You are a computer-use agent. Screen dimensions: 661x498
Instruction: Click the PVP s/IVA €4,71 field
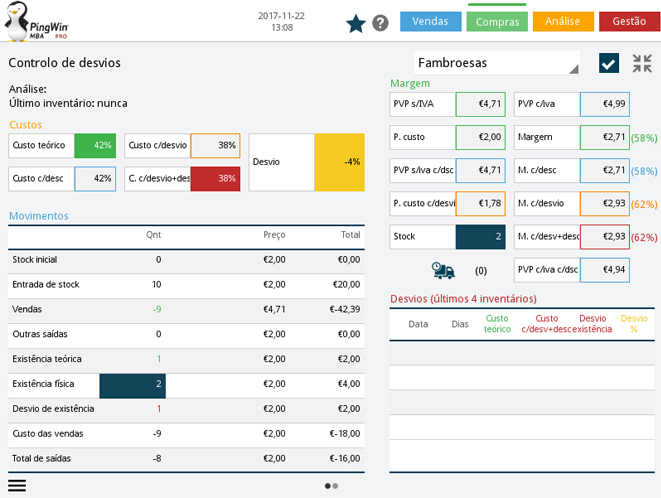[x=480, y=104]
